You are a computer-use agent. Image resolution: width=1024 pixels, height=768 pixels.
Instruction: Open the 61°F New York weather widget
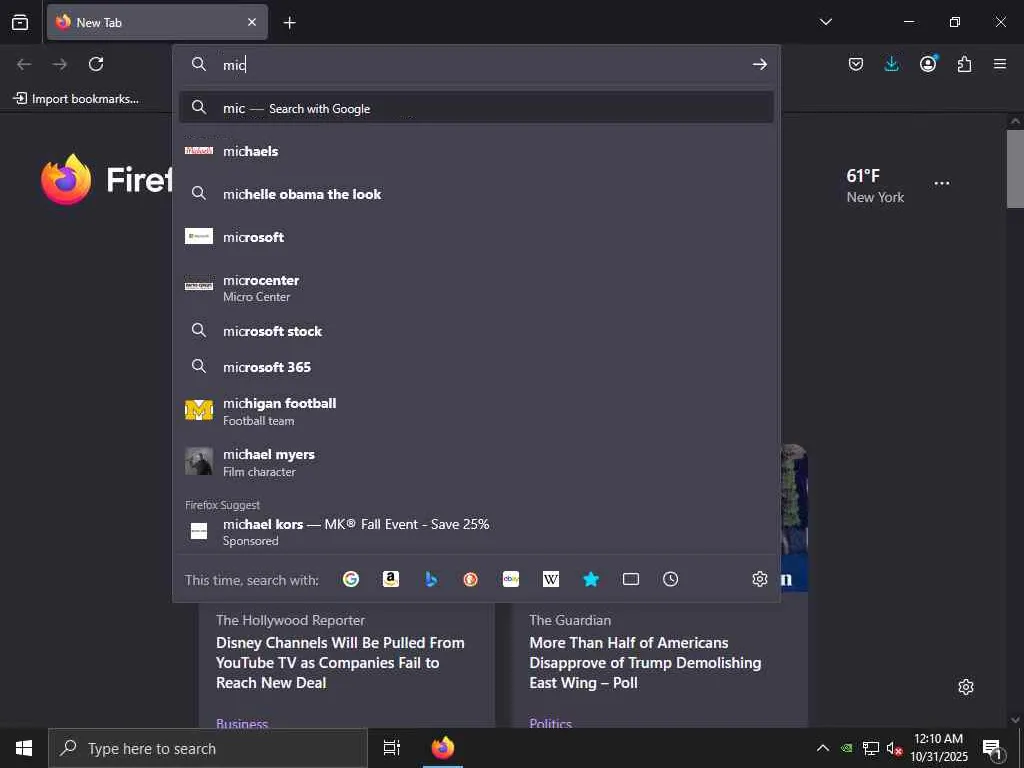[x=875, y=185]
